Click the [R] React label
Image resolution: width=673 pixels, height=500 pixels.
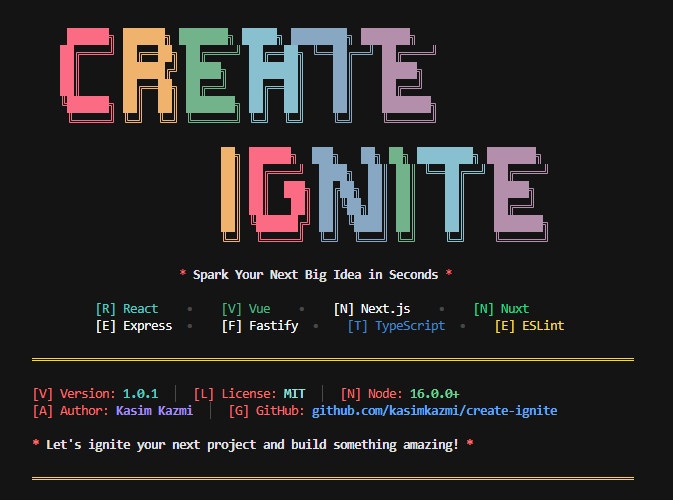coord(126,309)
